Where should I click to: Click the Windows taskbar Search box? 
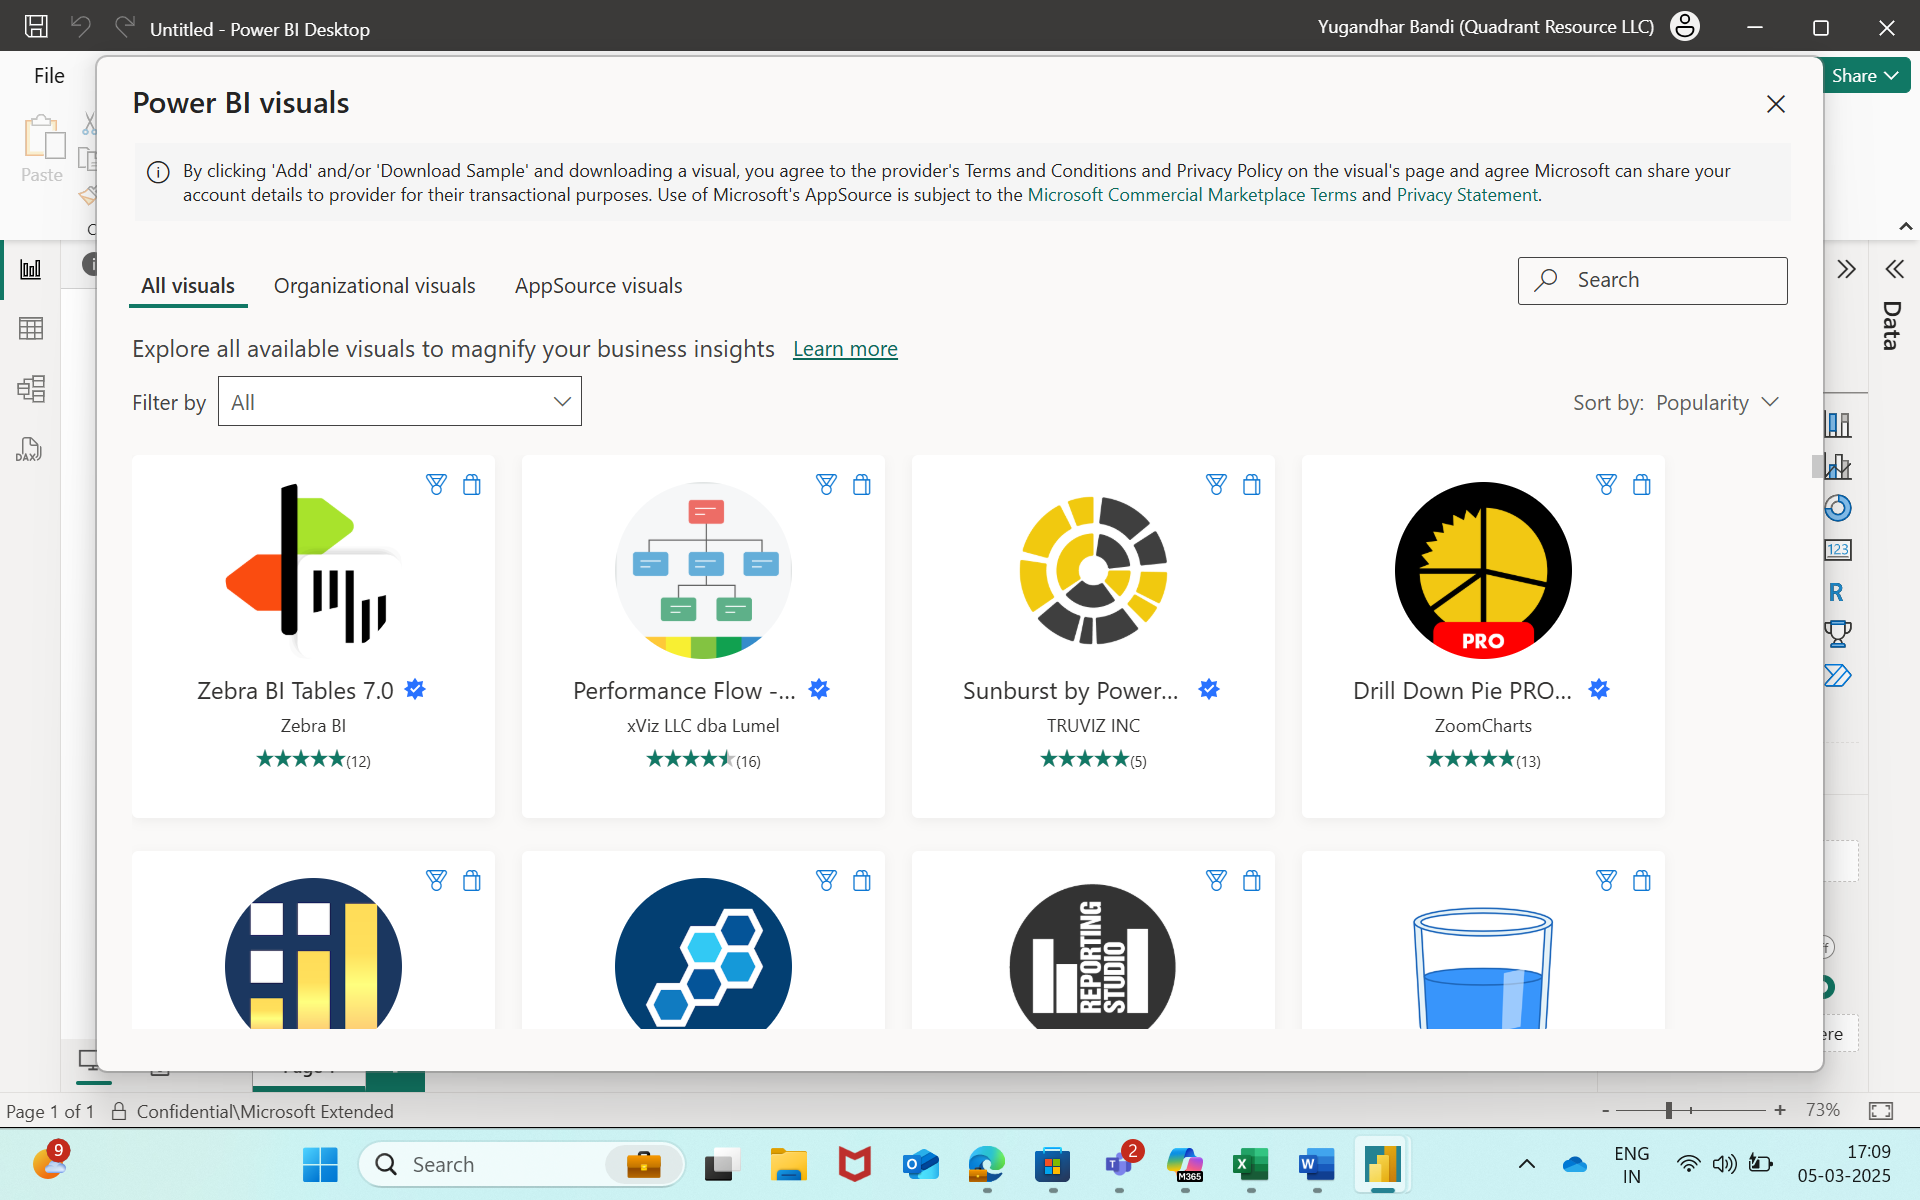point(522,1165)
